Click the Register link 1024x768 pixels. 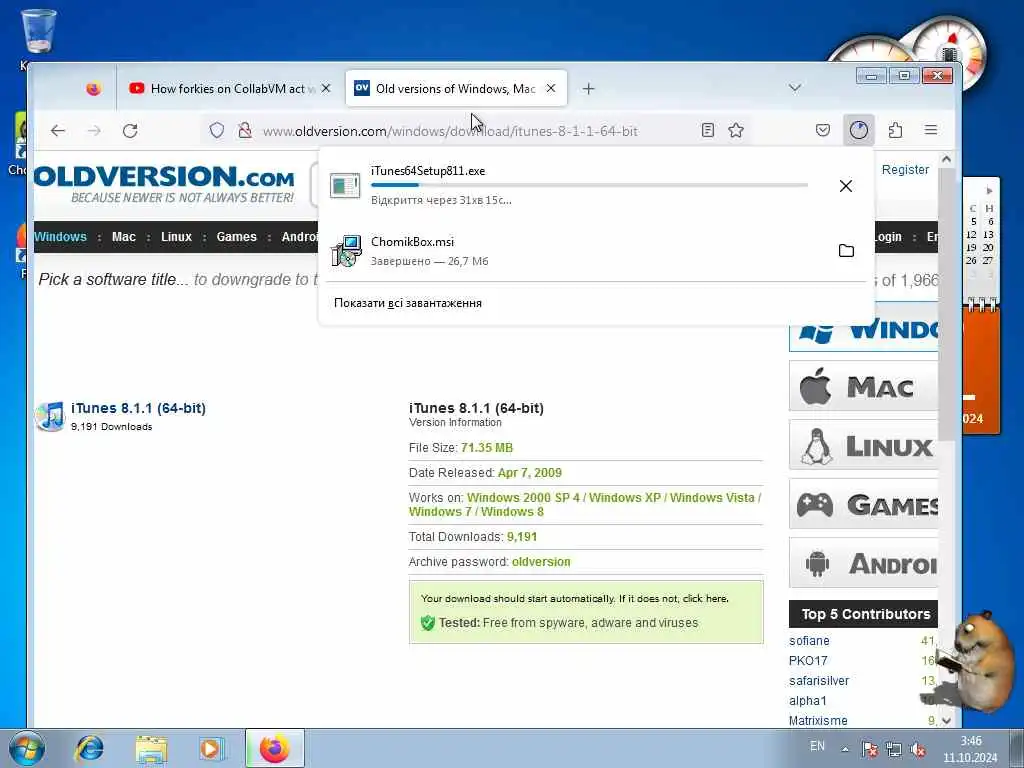click(905, 170)
